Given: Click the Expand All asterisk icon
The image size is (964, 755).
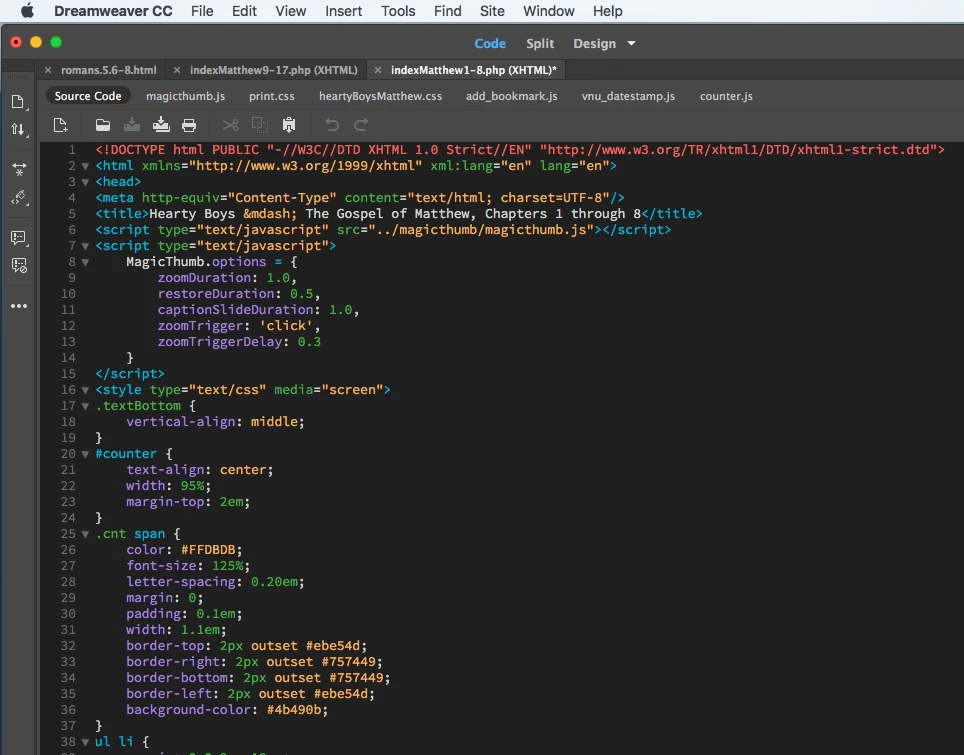Looking at the screenshot, I should point(19,169).
